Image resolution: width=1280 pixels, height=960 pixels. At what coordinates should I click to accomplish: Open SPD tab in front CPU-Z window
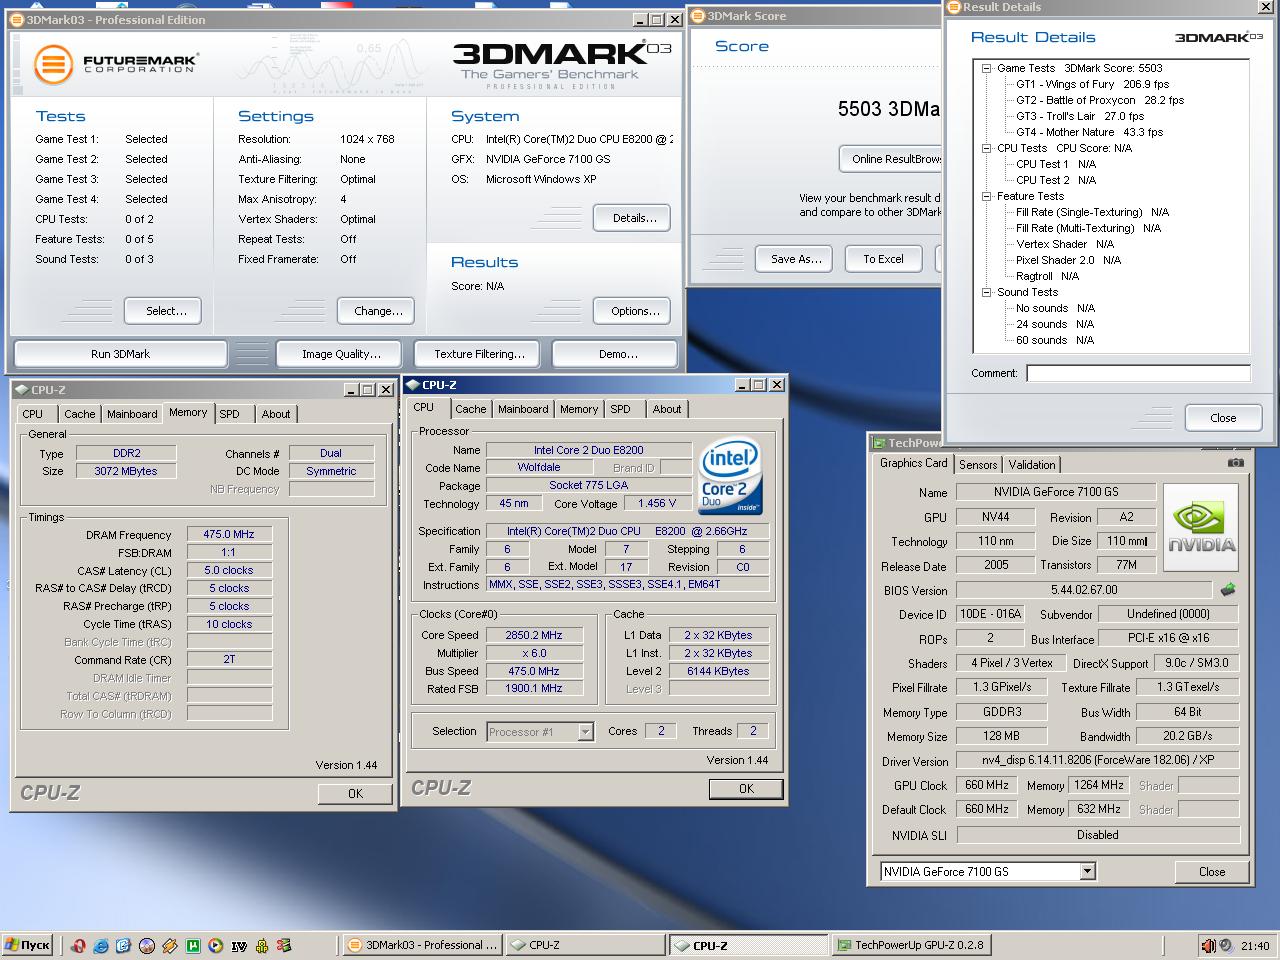coord(620,409)
